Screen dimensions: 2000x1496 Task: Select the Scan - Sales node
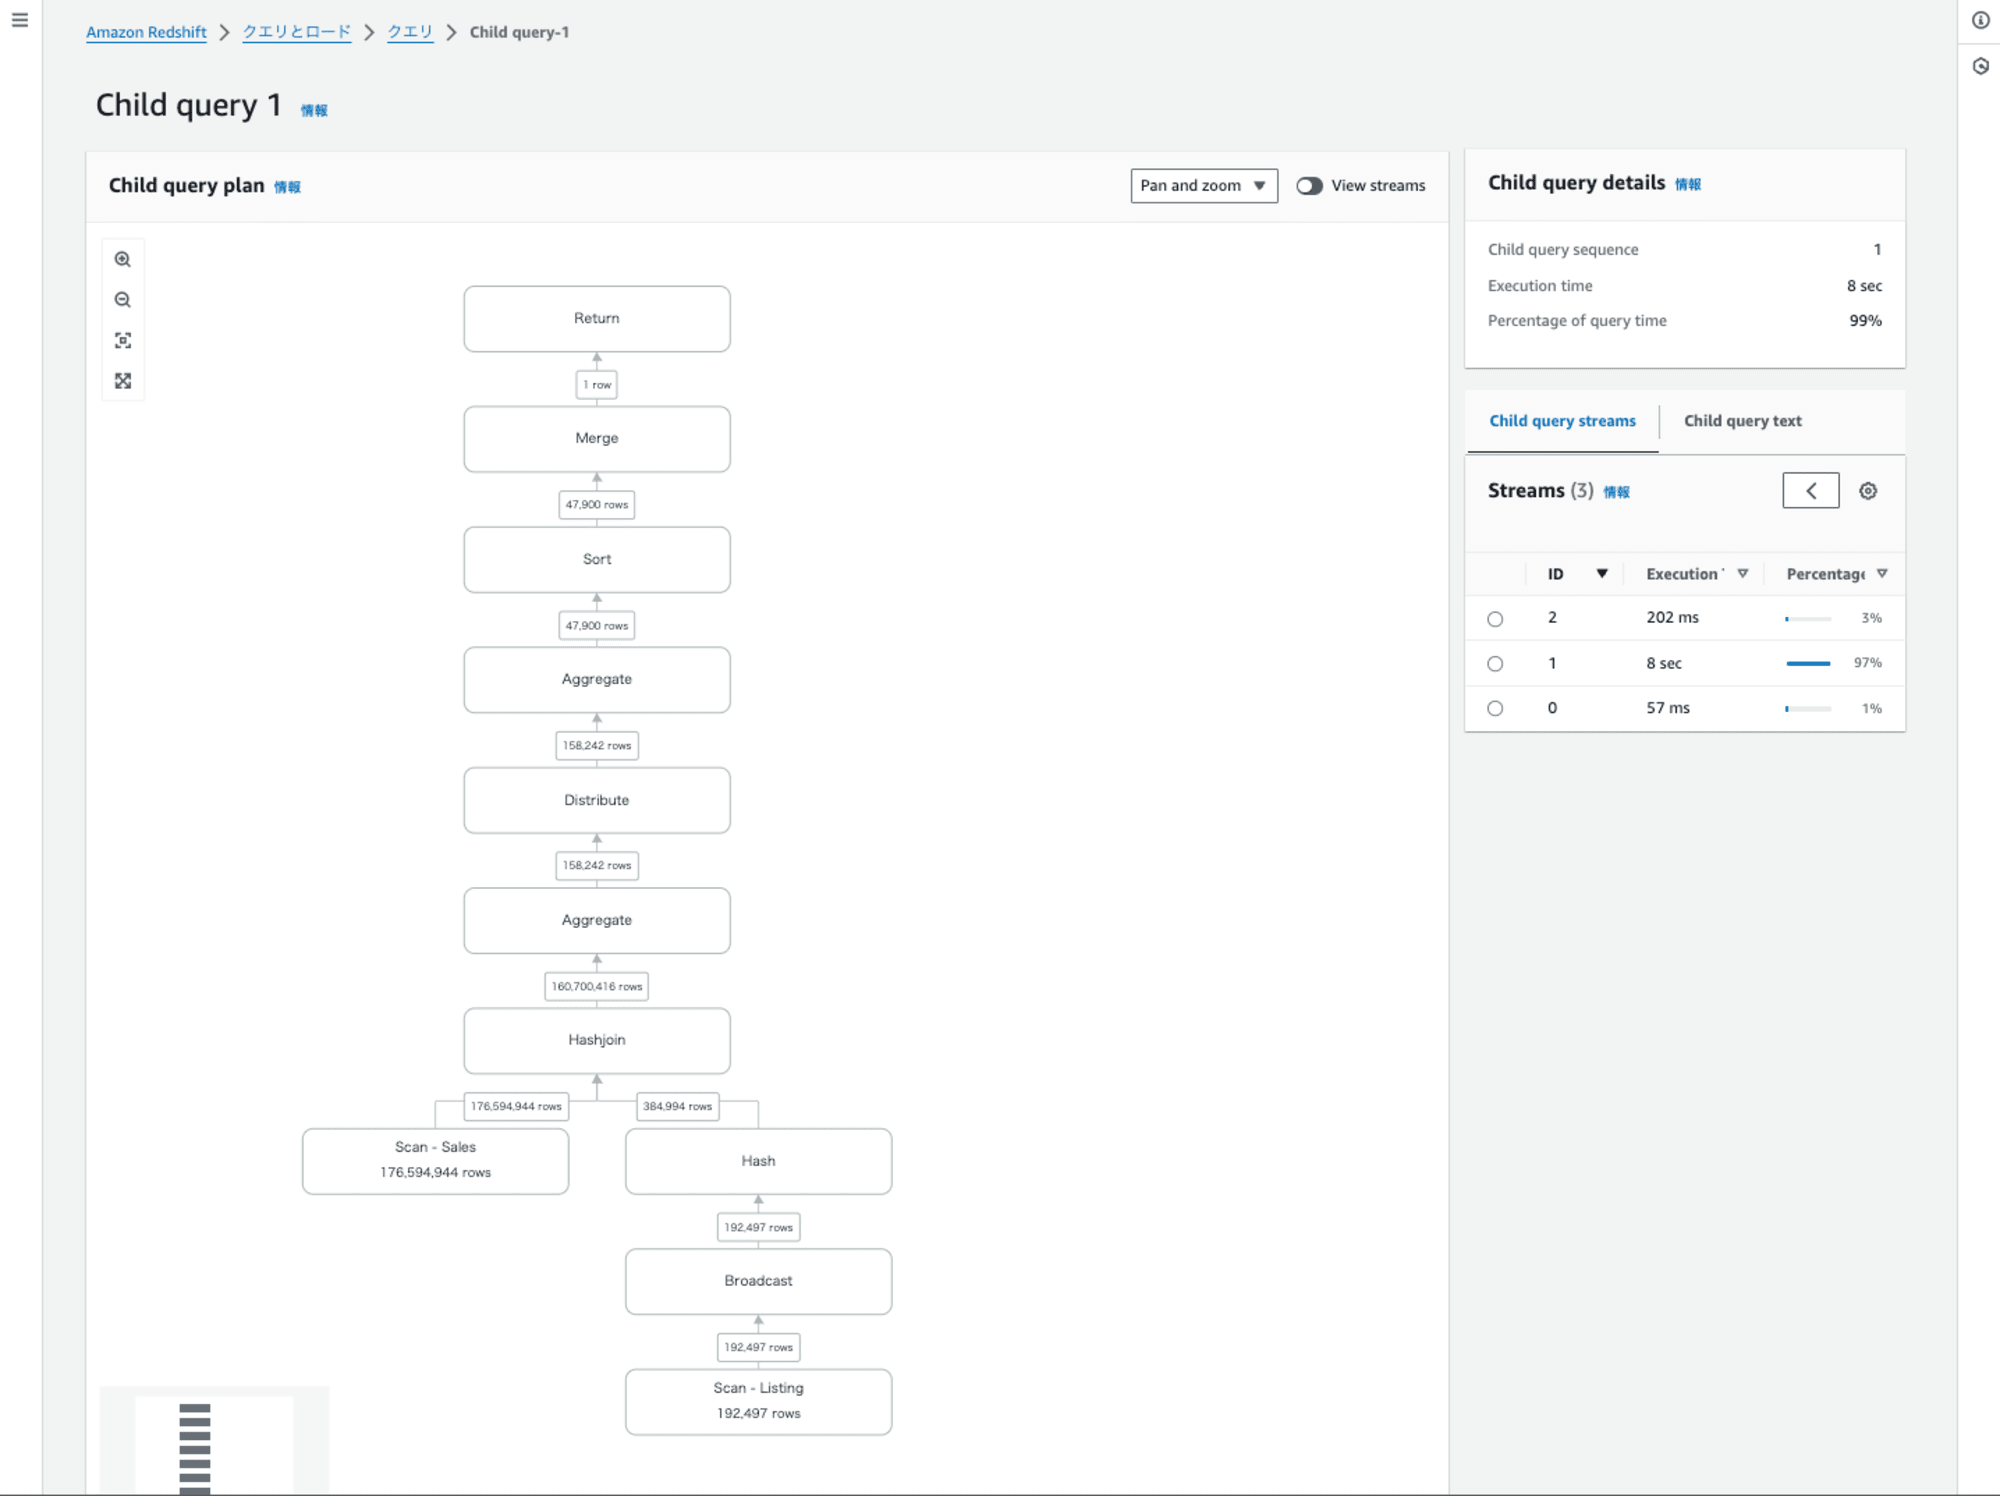[436, 1161]
